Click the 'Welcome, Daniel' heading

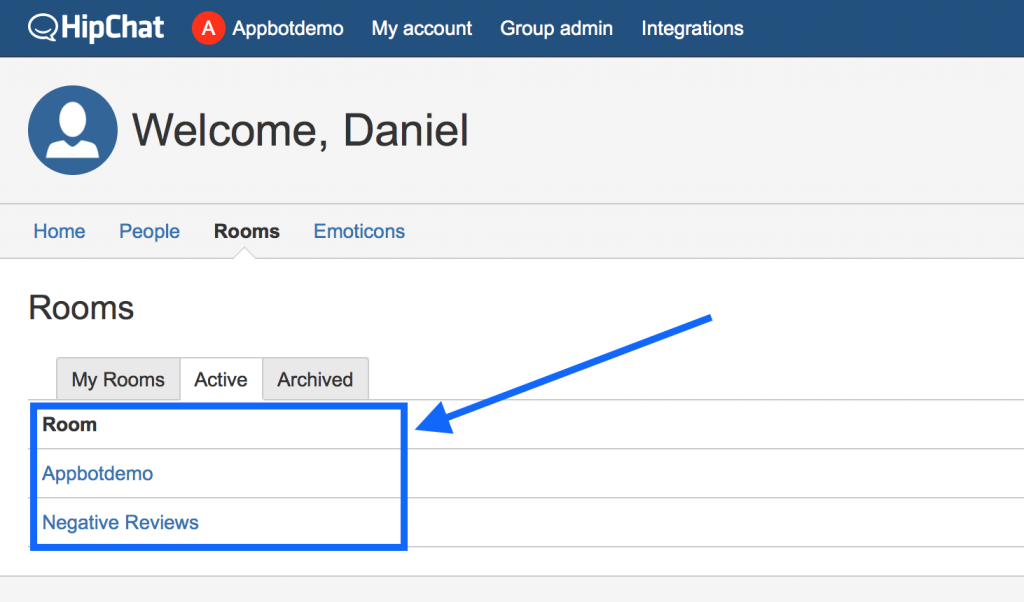tap(300, 130)
